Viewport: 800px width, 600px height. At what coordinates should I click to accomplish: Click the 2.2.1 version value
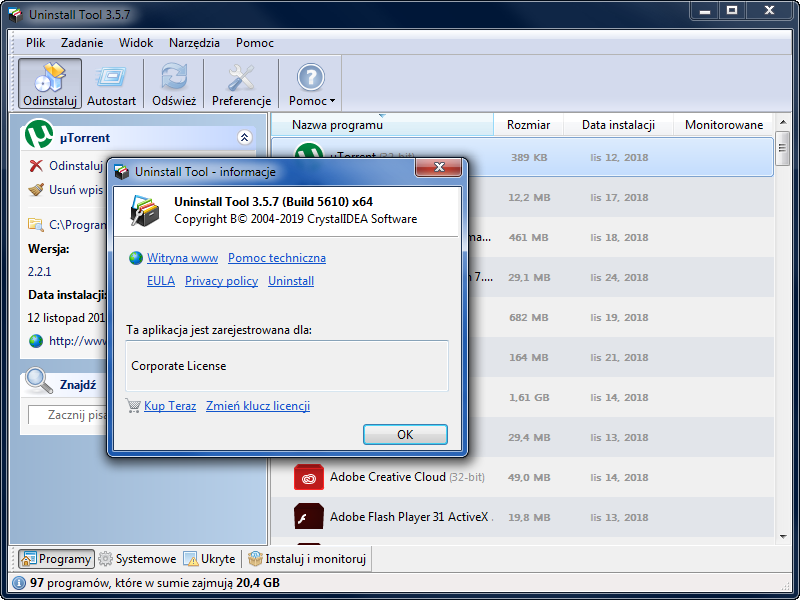tap(39, 272)
